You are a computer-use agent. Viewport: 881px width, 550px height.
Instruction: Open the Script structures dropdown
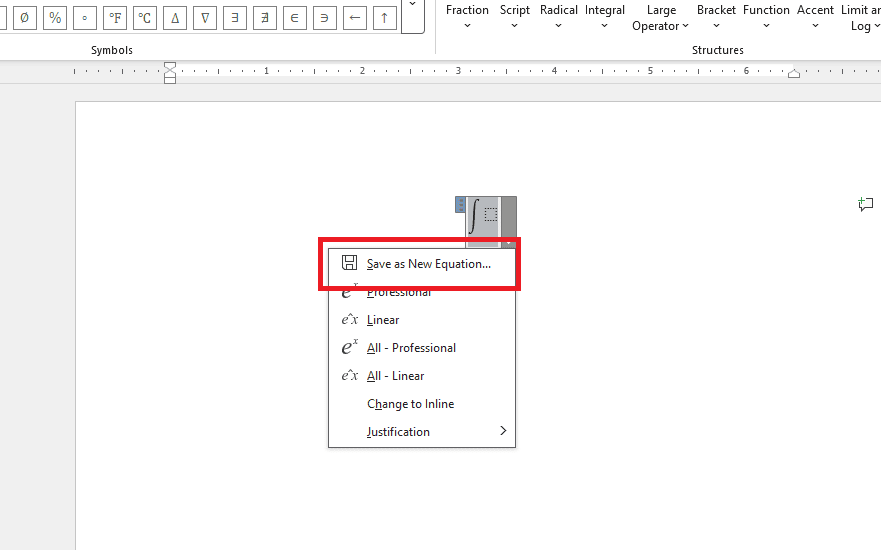click(515, 17)
